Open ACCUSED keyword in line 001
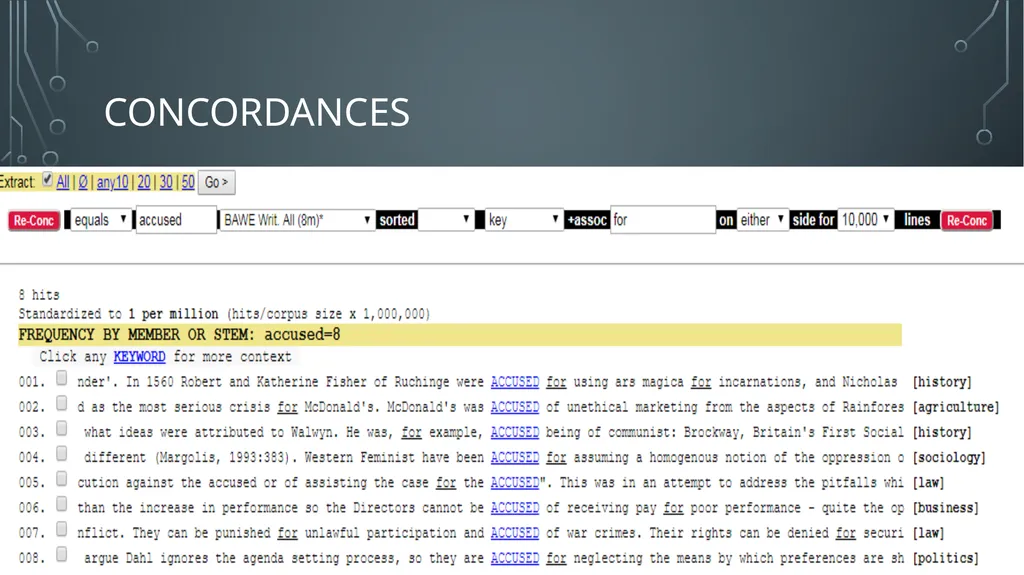1024x575 pixels. pos(515,382)
